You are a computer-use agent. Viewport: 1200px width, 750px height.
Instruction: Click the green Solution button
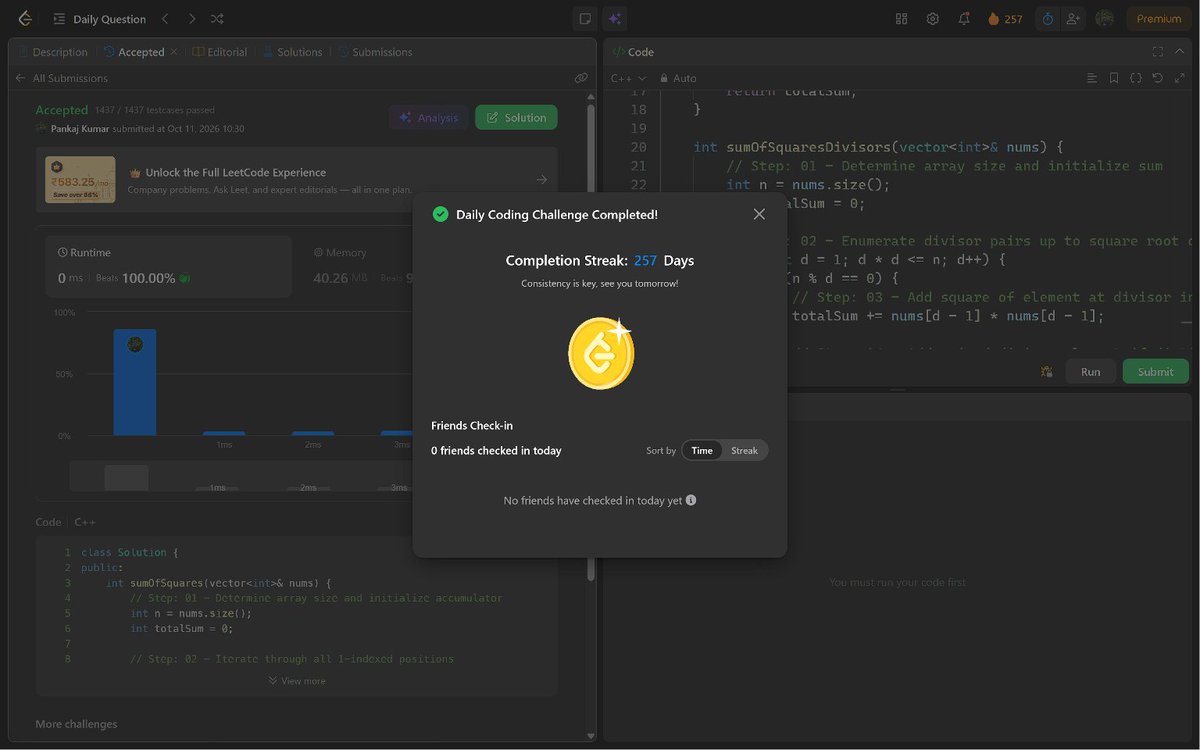tap(516, 118)
